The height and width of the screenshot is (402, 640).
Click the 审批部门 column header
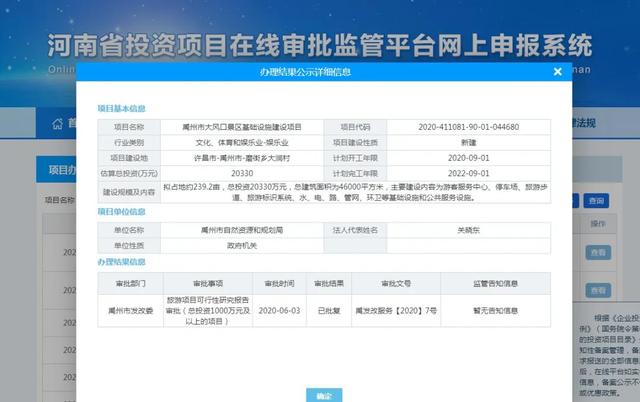[131, 283]
